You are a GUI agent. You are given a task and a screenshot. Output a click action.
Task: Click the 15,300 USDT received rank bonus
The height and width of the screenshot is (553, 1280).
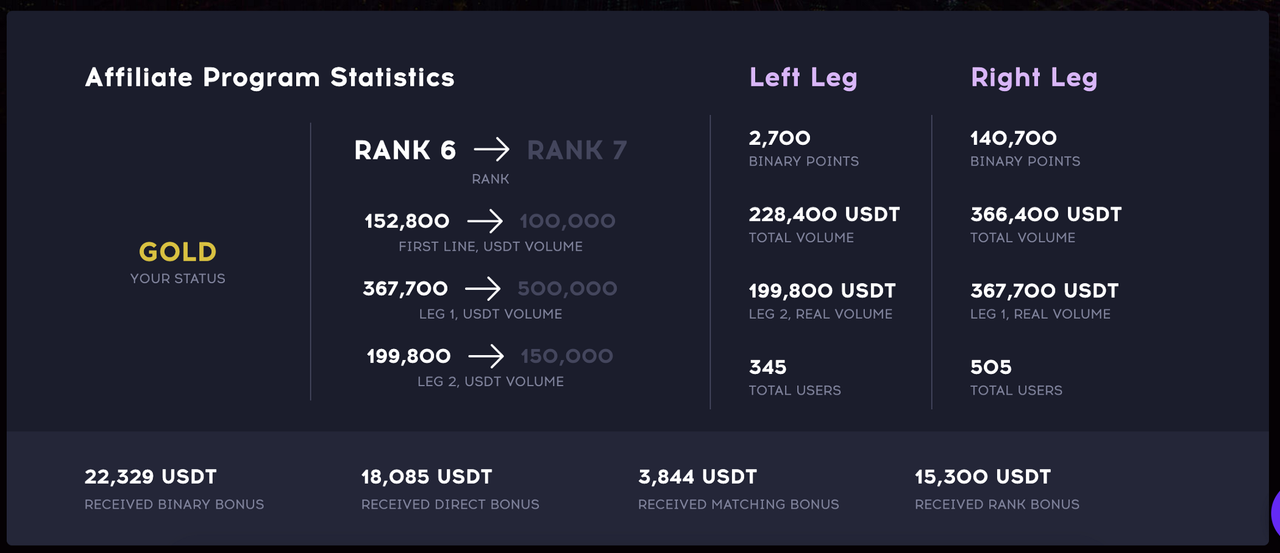click(983, 477)
